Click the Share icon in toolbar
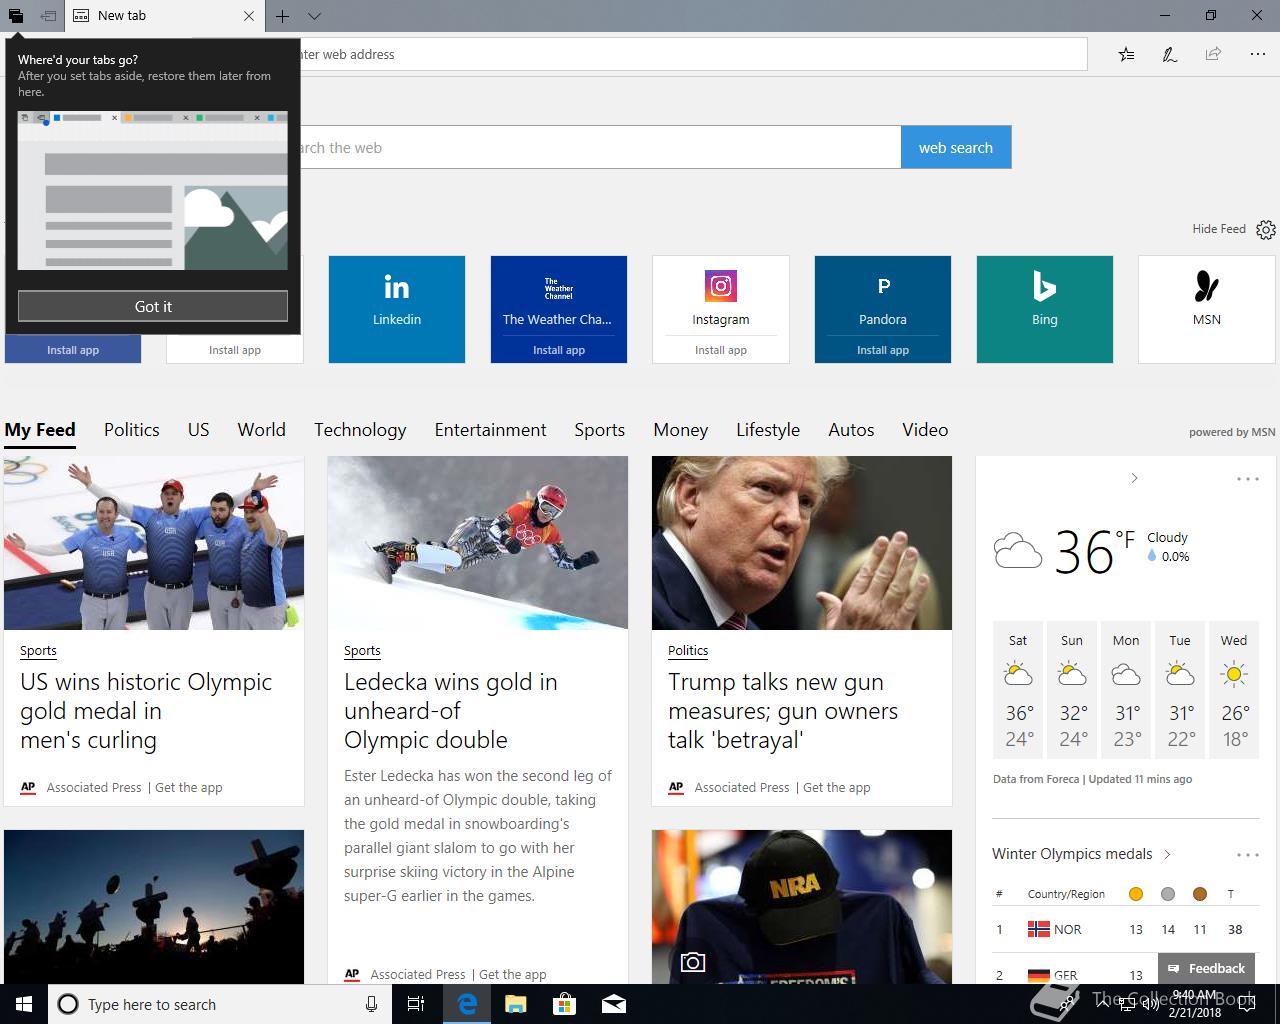The image size is (1280, 1024). click(x=1213, y=54)
